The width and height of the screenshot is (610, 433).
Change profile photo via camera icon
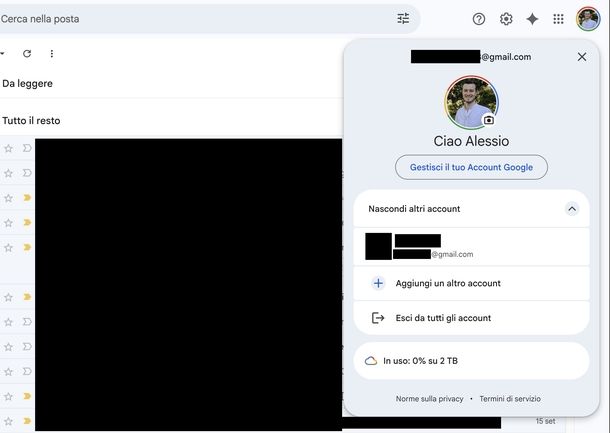(x=489, y=120)
